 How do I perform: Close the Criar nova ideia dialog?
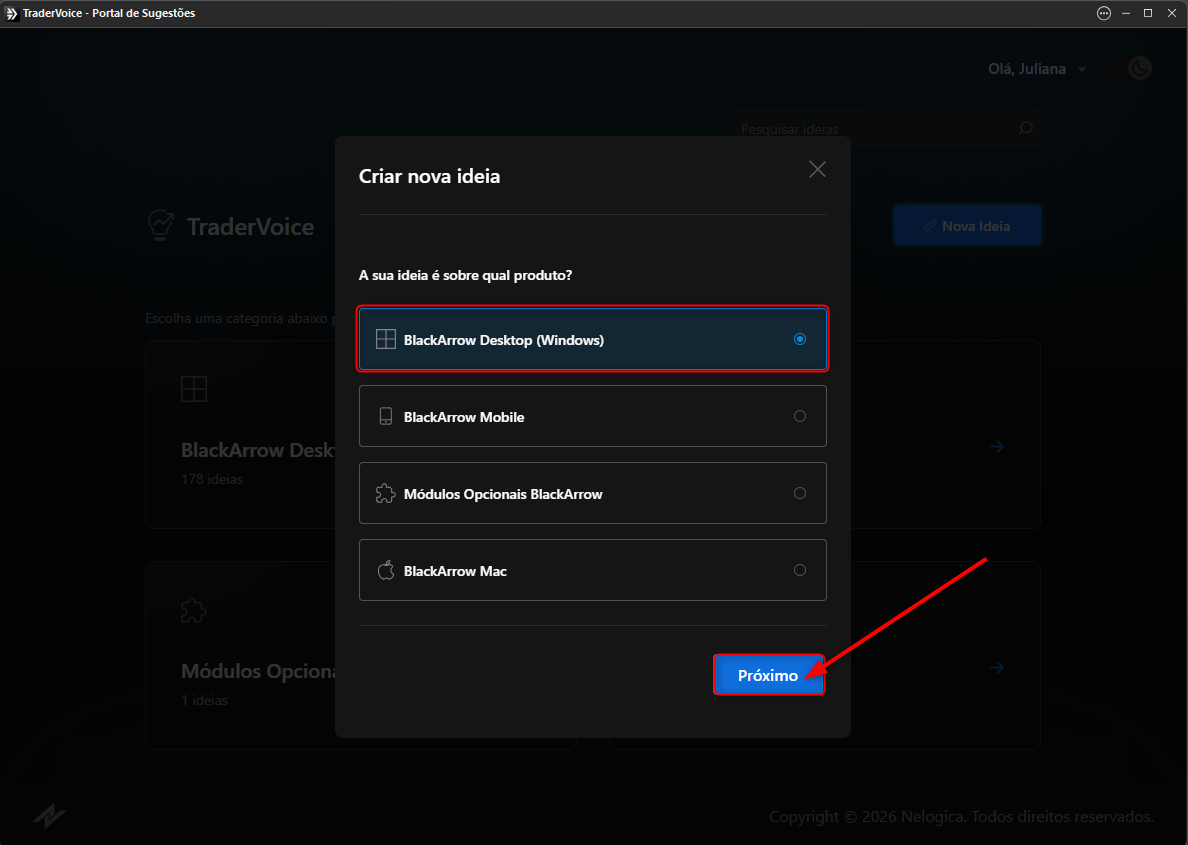click(817, 169)
